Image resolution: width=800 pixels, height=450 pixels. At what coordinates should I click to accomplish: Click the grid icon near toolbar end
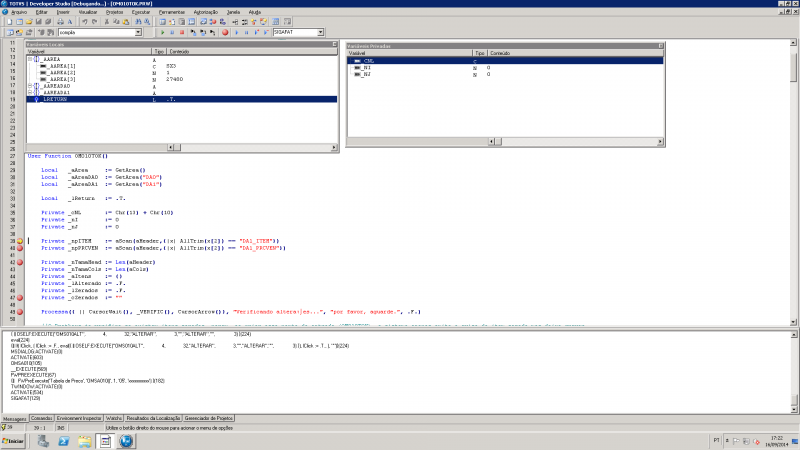point(276,22)
